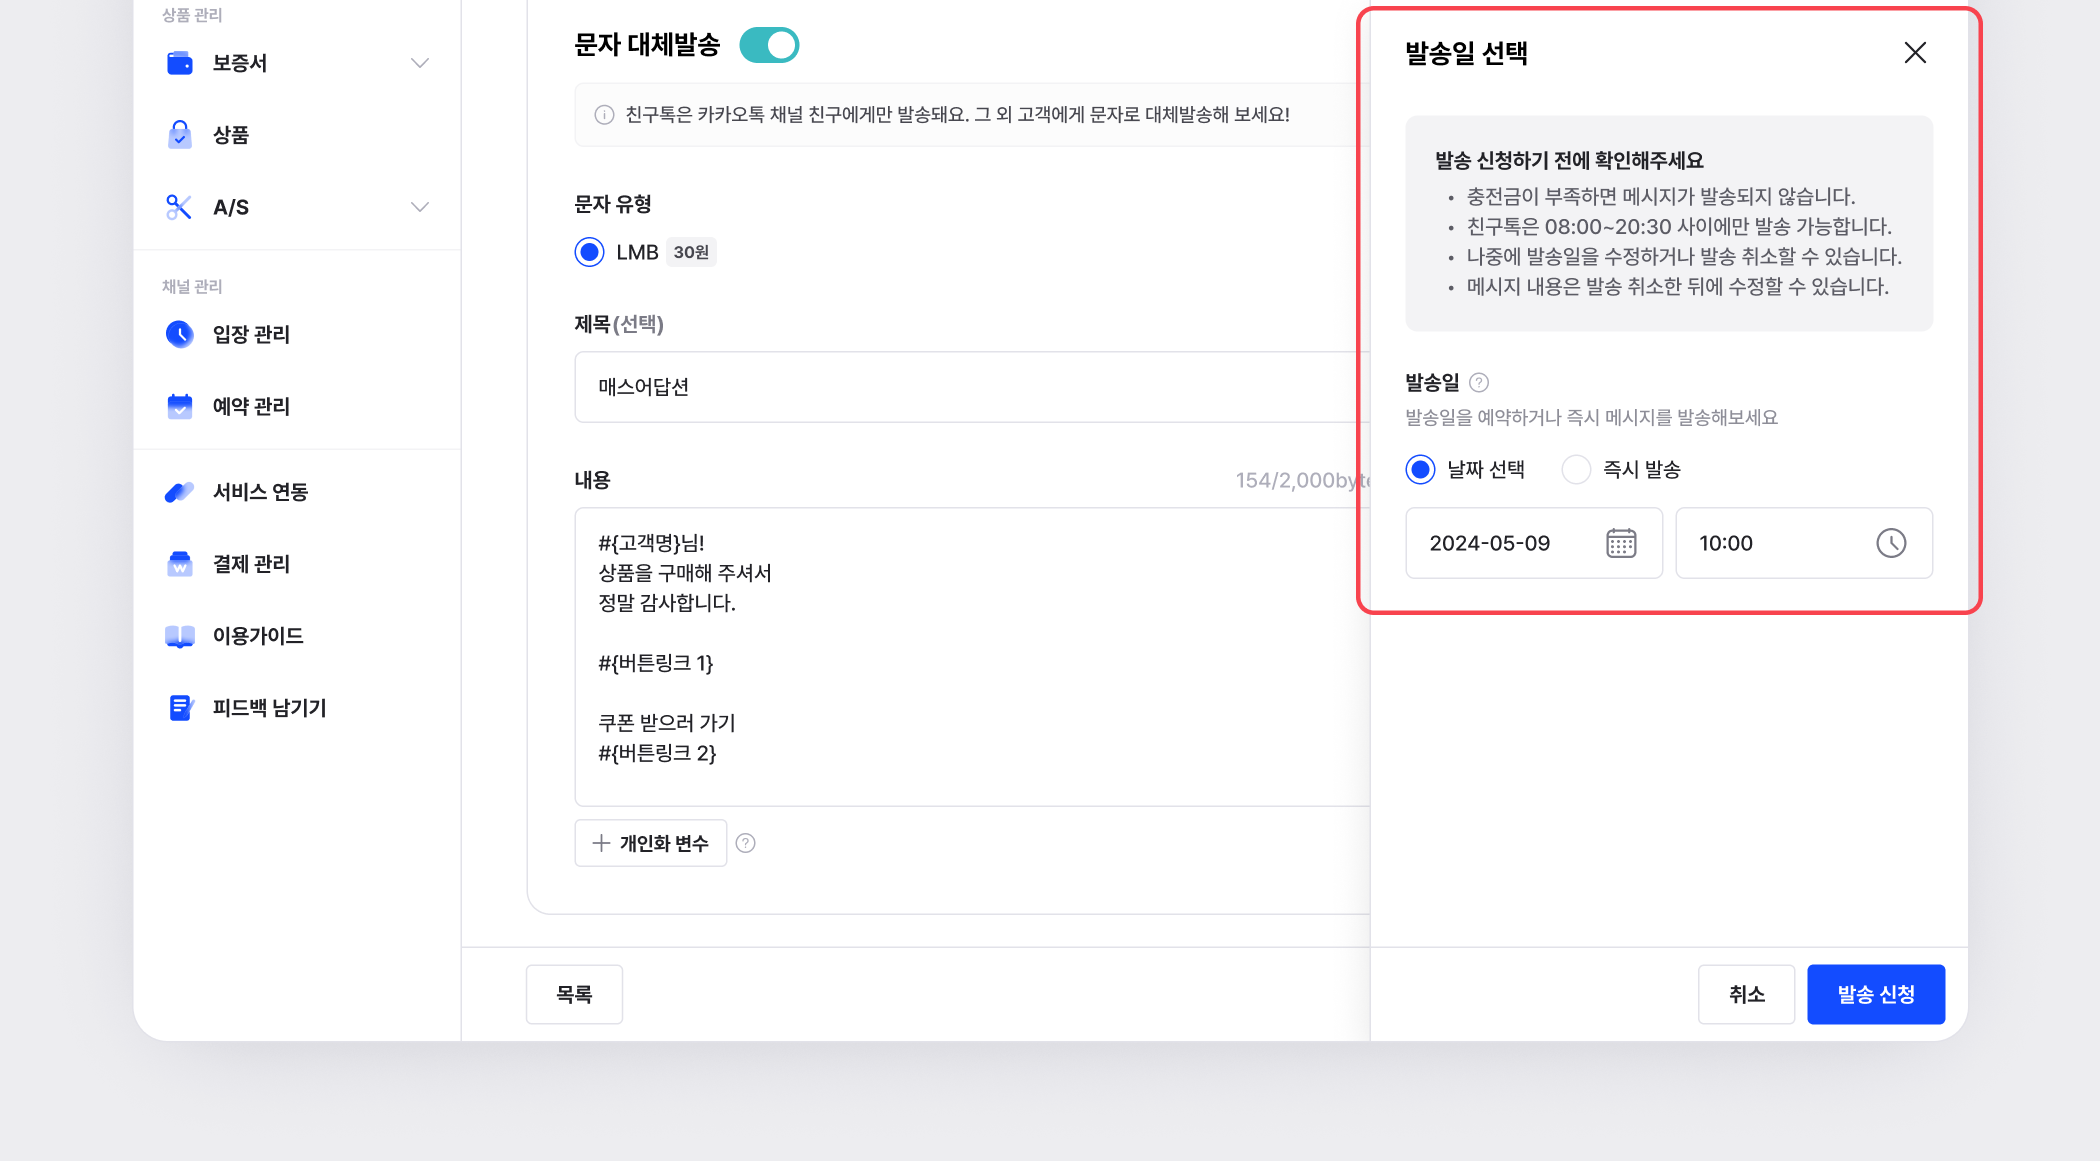
Task: Click the 피드백 남기기 note icon
Action: coord(179,708)
